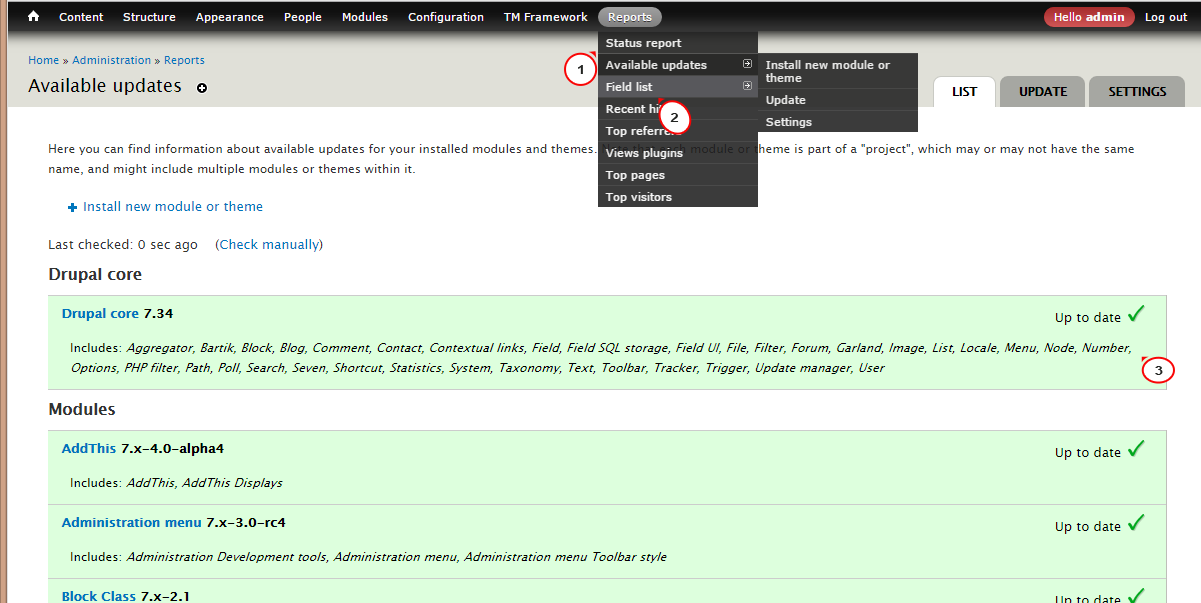The height and width of the screenshot is (603, 1201).
Task: Open the Content menu
Action: [x=81, y=17]
